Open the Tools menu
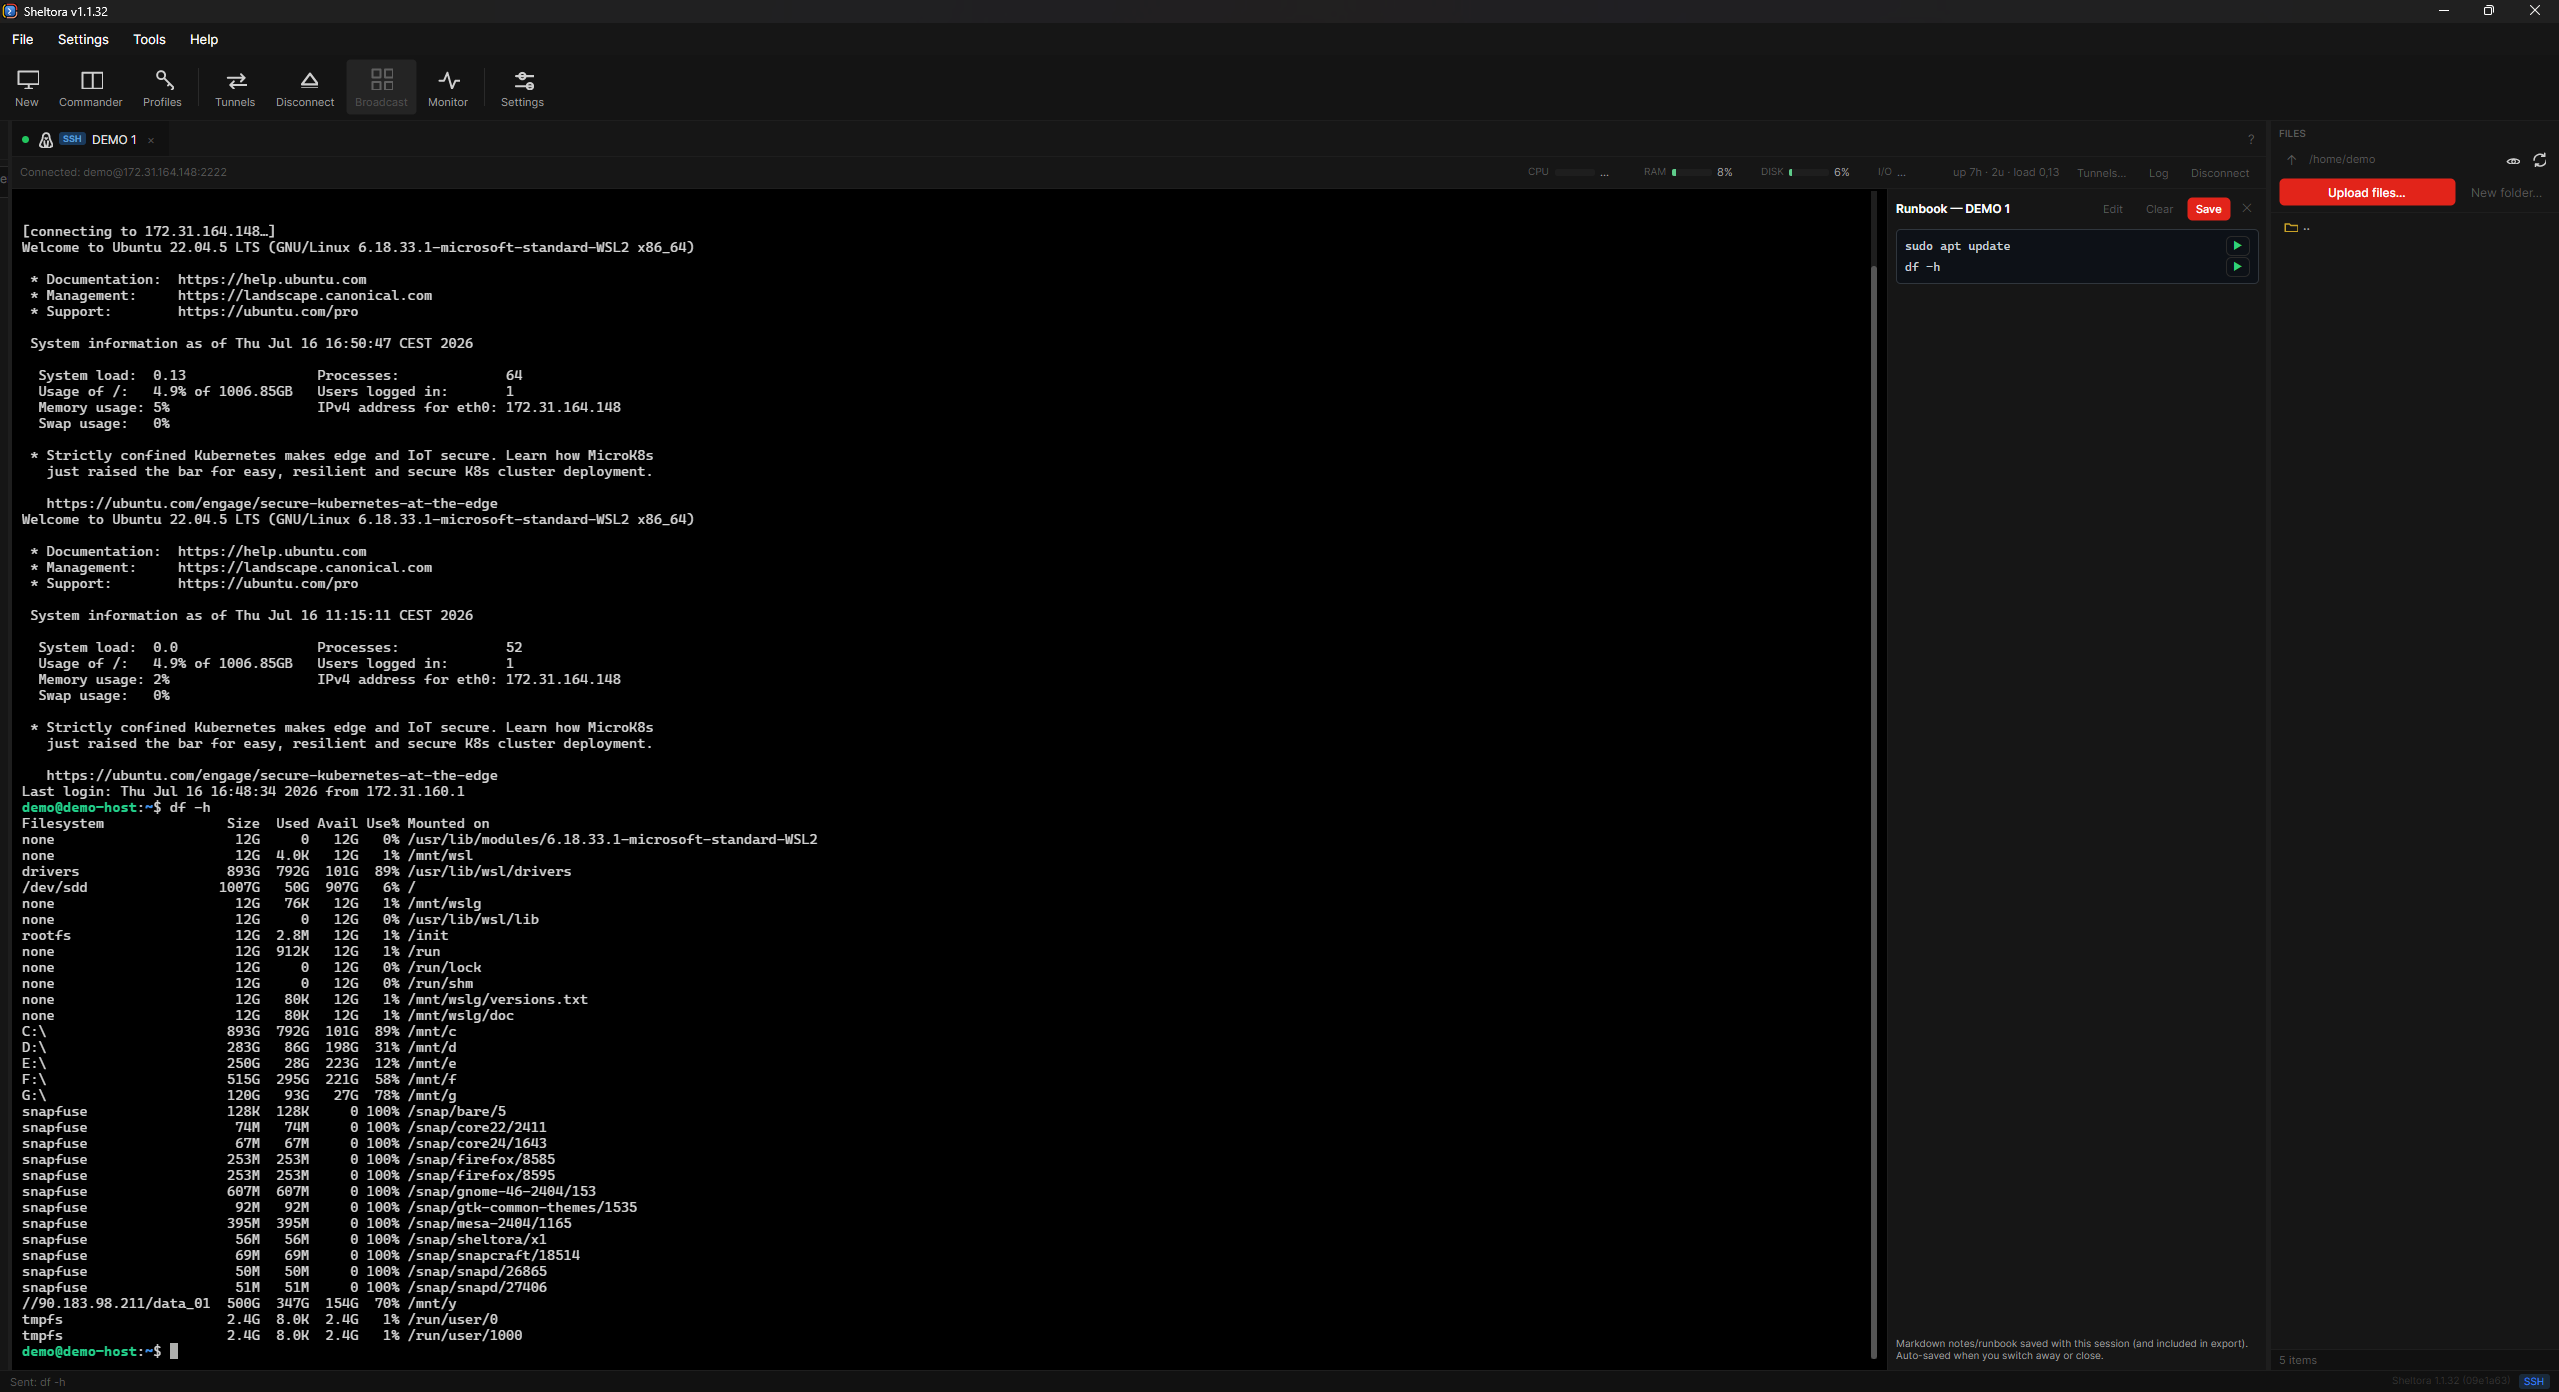 coord(149,39)
